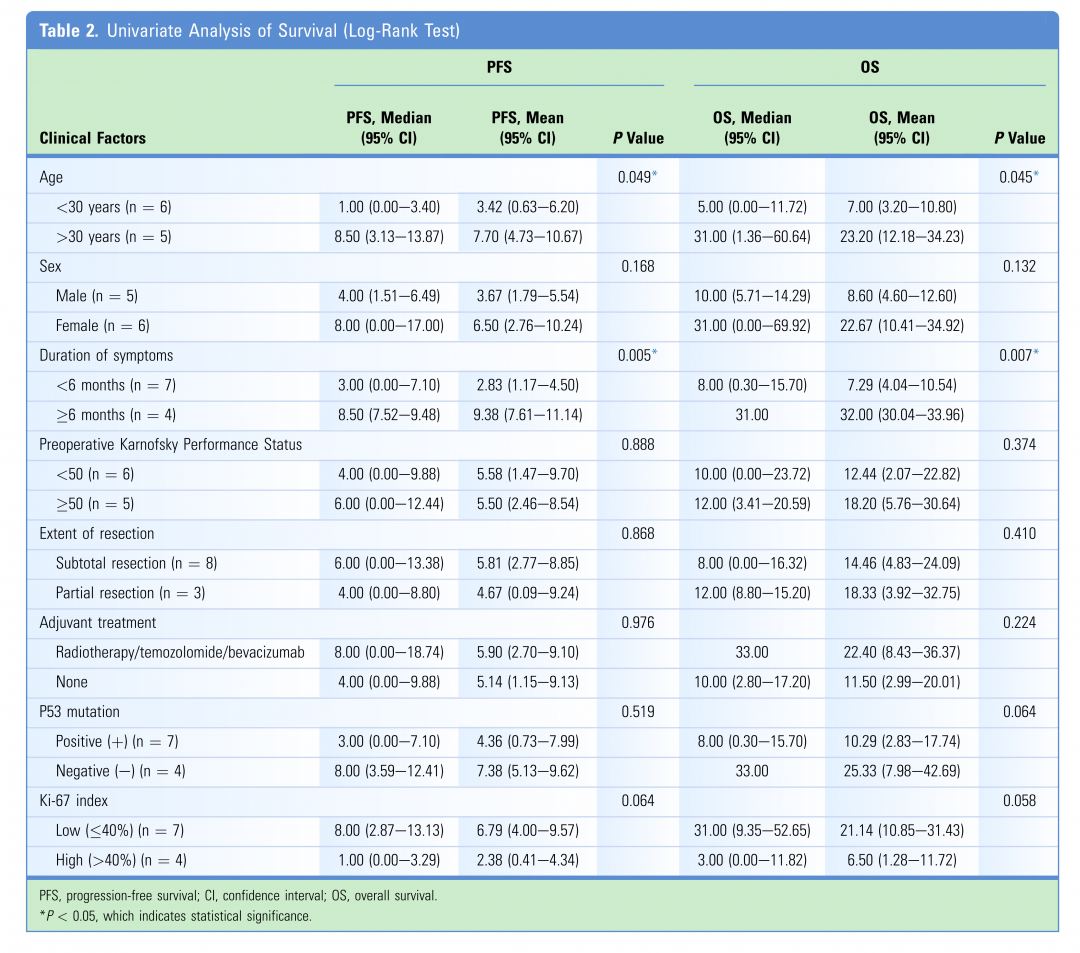
Task: Click the abbreviations footnote starting "PFS, progression-free survival"
Action: pos(238,895)
